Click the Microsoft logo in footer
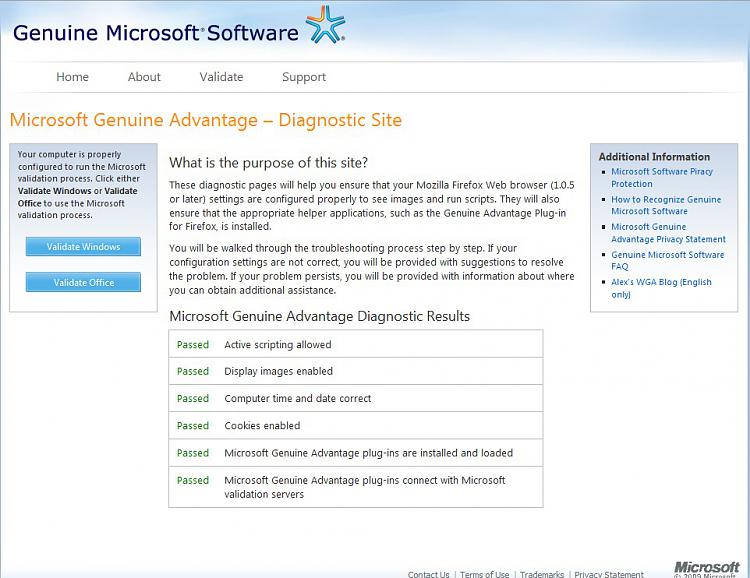Viewport: 750px width, 578px height. point(706,567)
